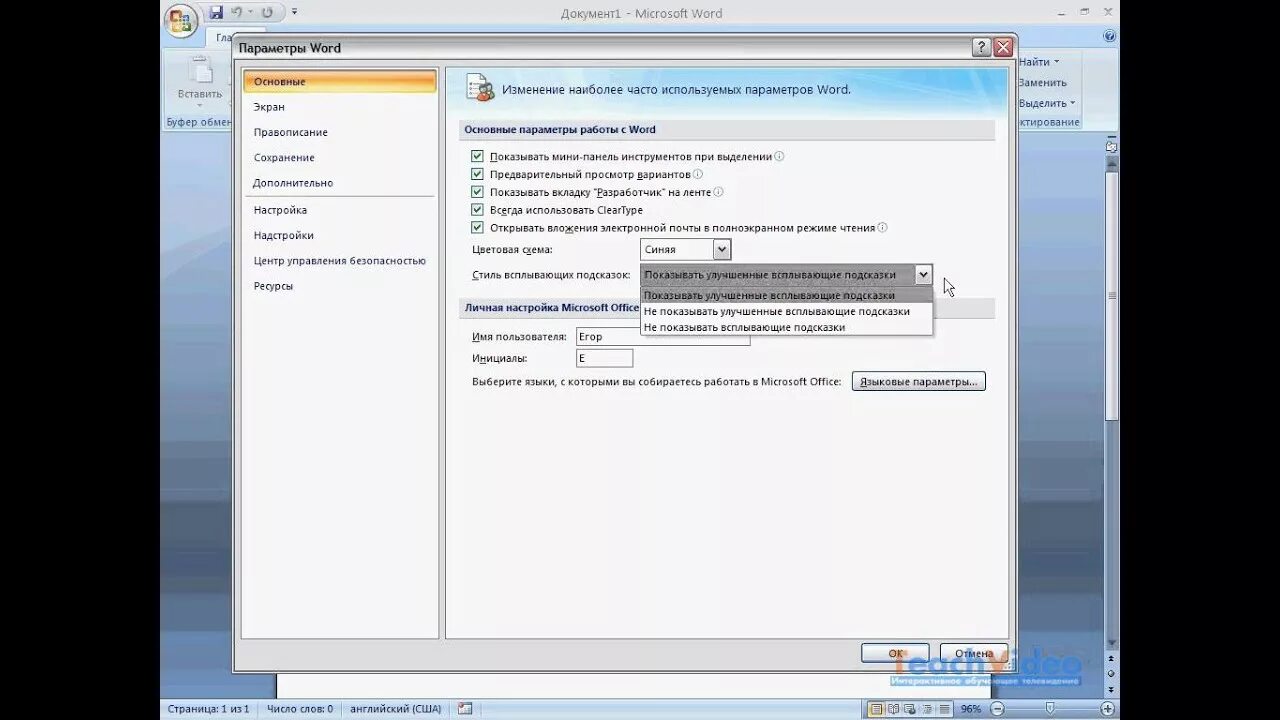Click info icon next to mini-toolbar option

click(779, 156)
